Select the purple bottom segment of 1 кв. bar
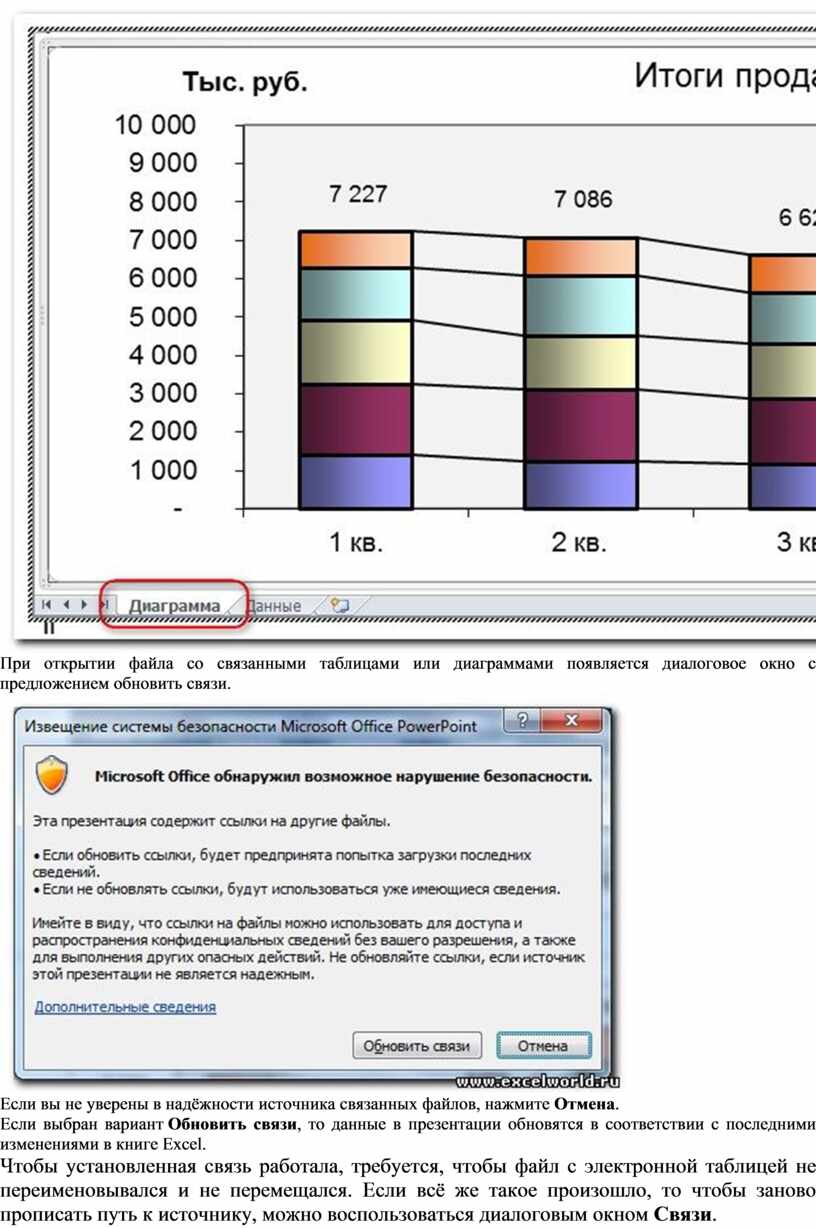Screen dimensions: 816x1228 click(x=356, y=482)
